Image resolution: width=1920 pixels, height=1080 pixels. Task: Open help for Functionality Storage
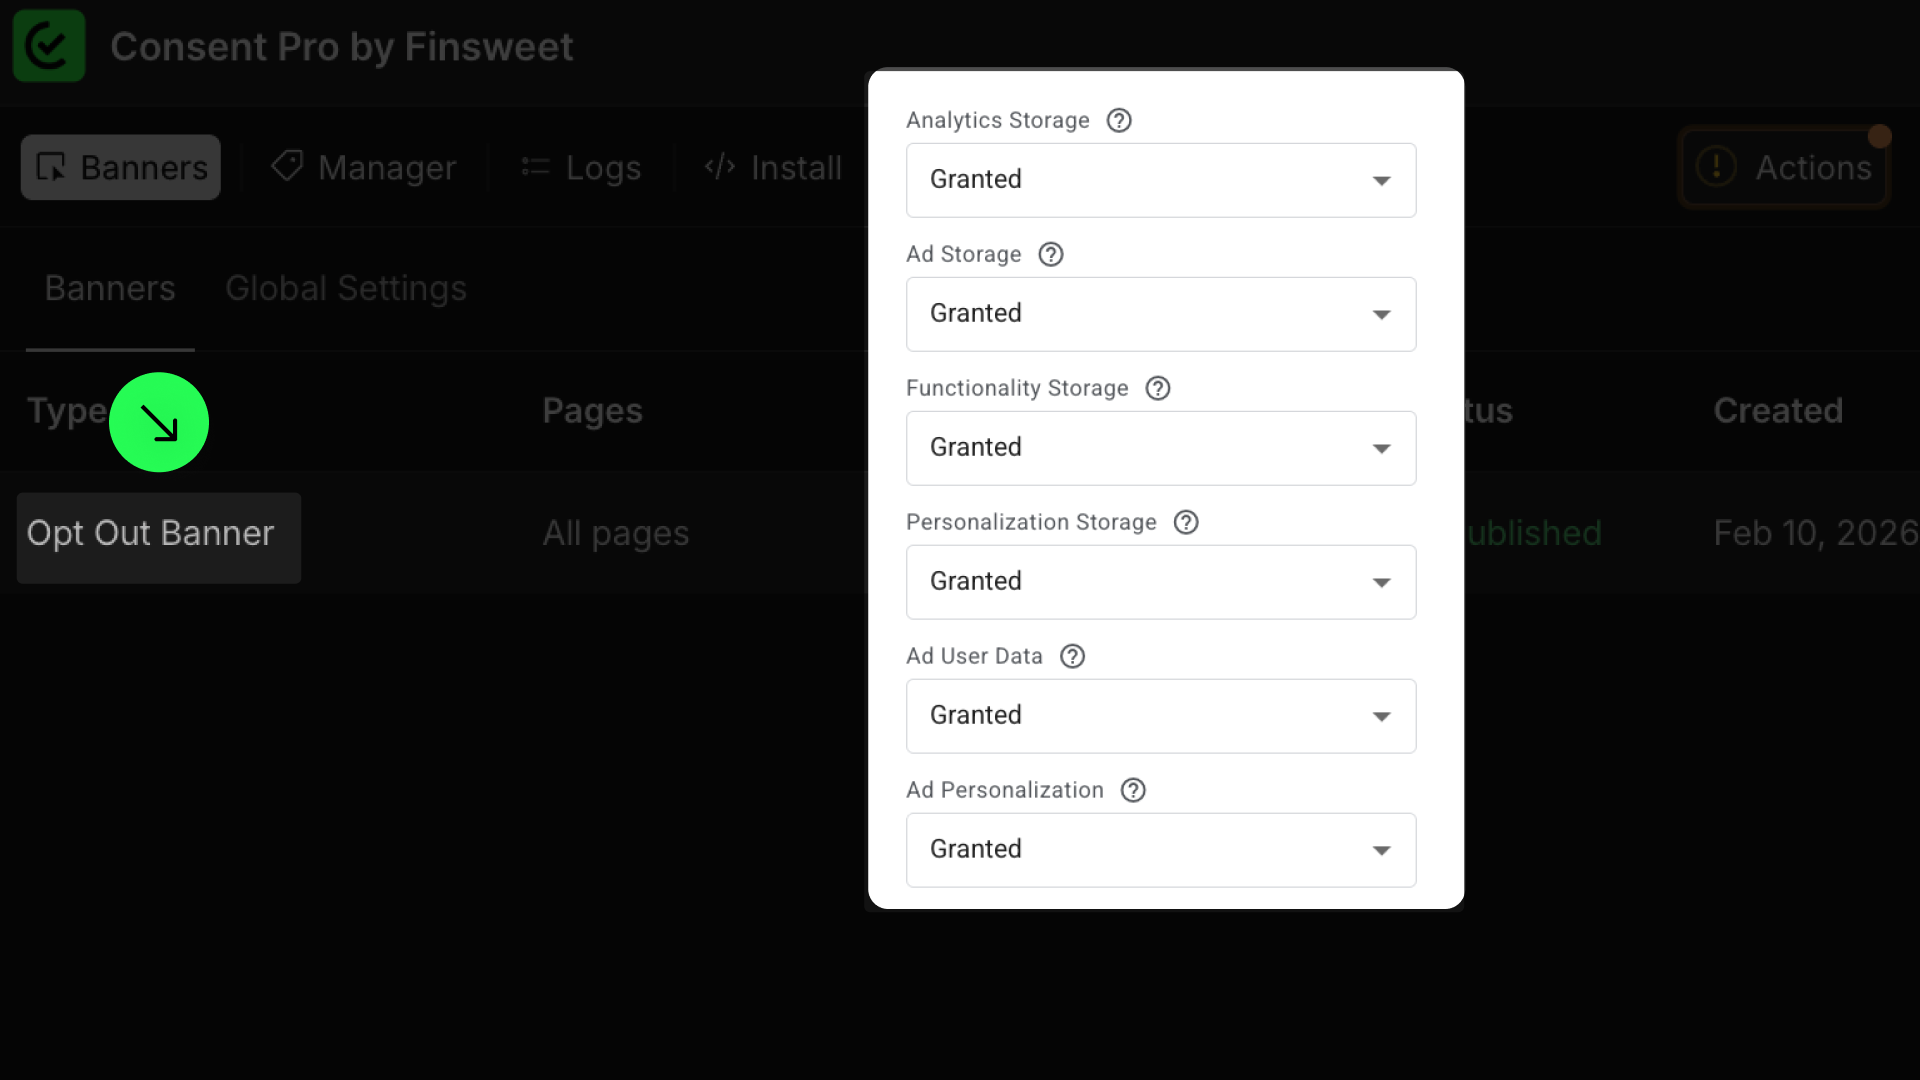[1157, 389]
